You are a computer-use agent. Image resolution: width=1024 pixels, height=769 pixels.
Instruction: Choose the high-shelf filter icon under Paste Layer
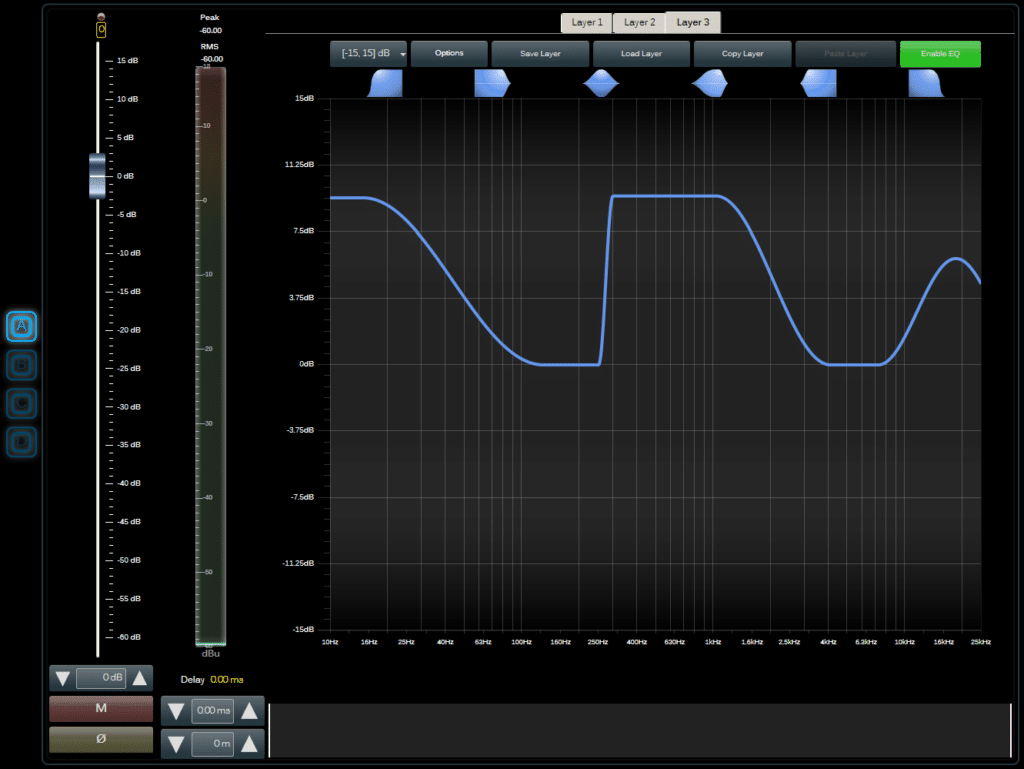(x=818, y=84)
